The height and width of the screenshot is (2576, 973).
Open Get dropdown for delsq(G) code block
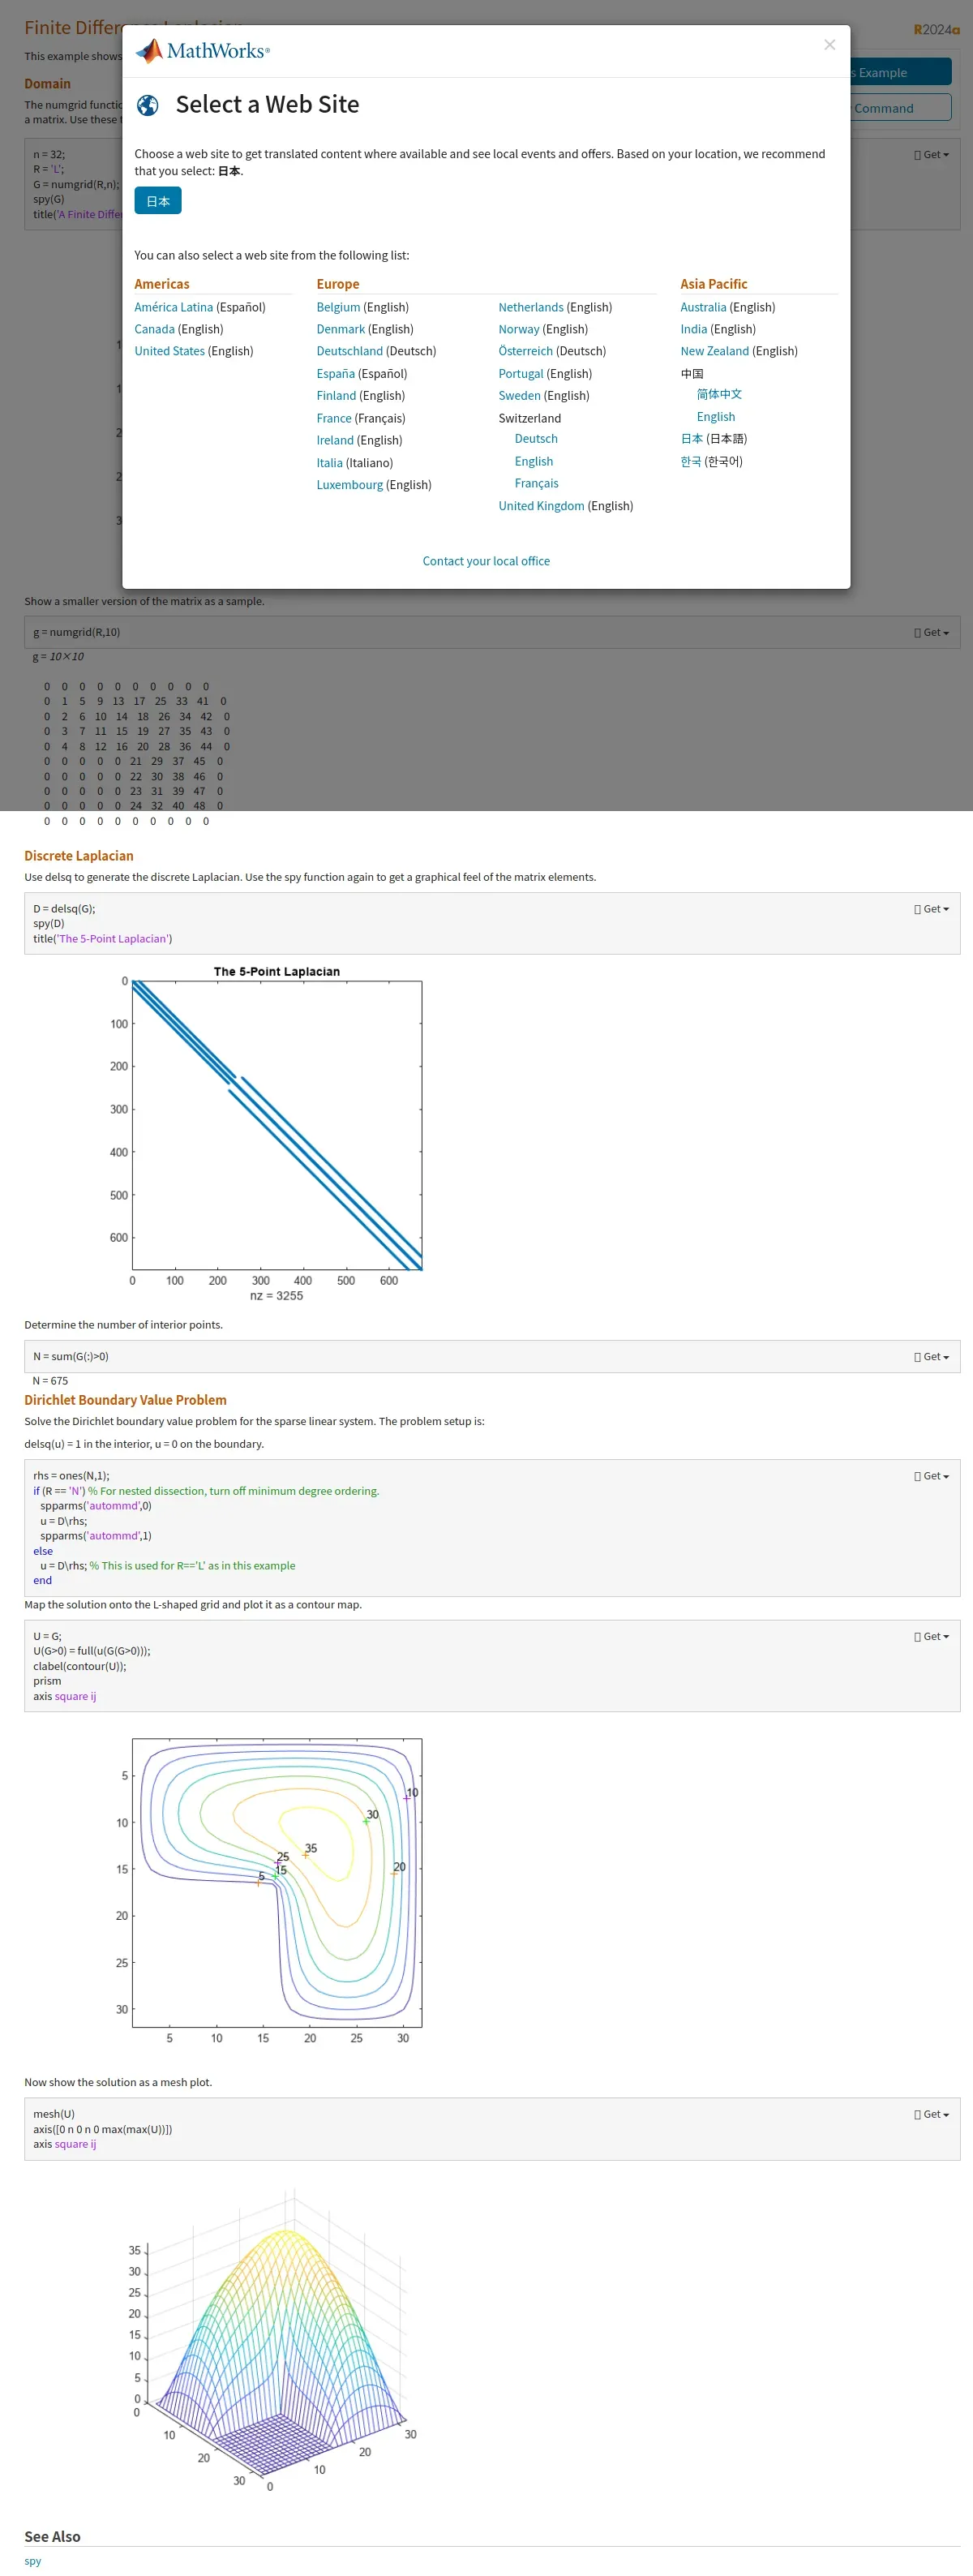[x=932, y=909]
